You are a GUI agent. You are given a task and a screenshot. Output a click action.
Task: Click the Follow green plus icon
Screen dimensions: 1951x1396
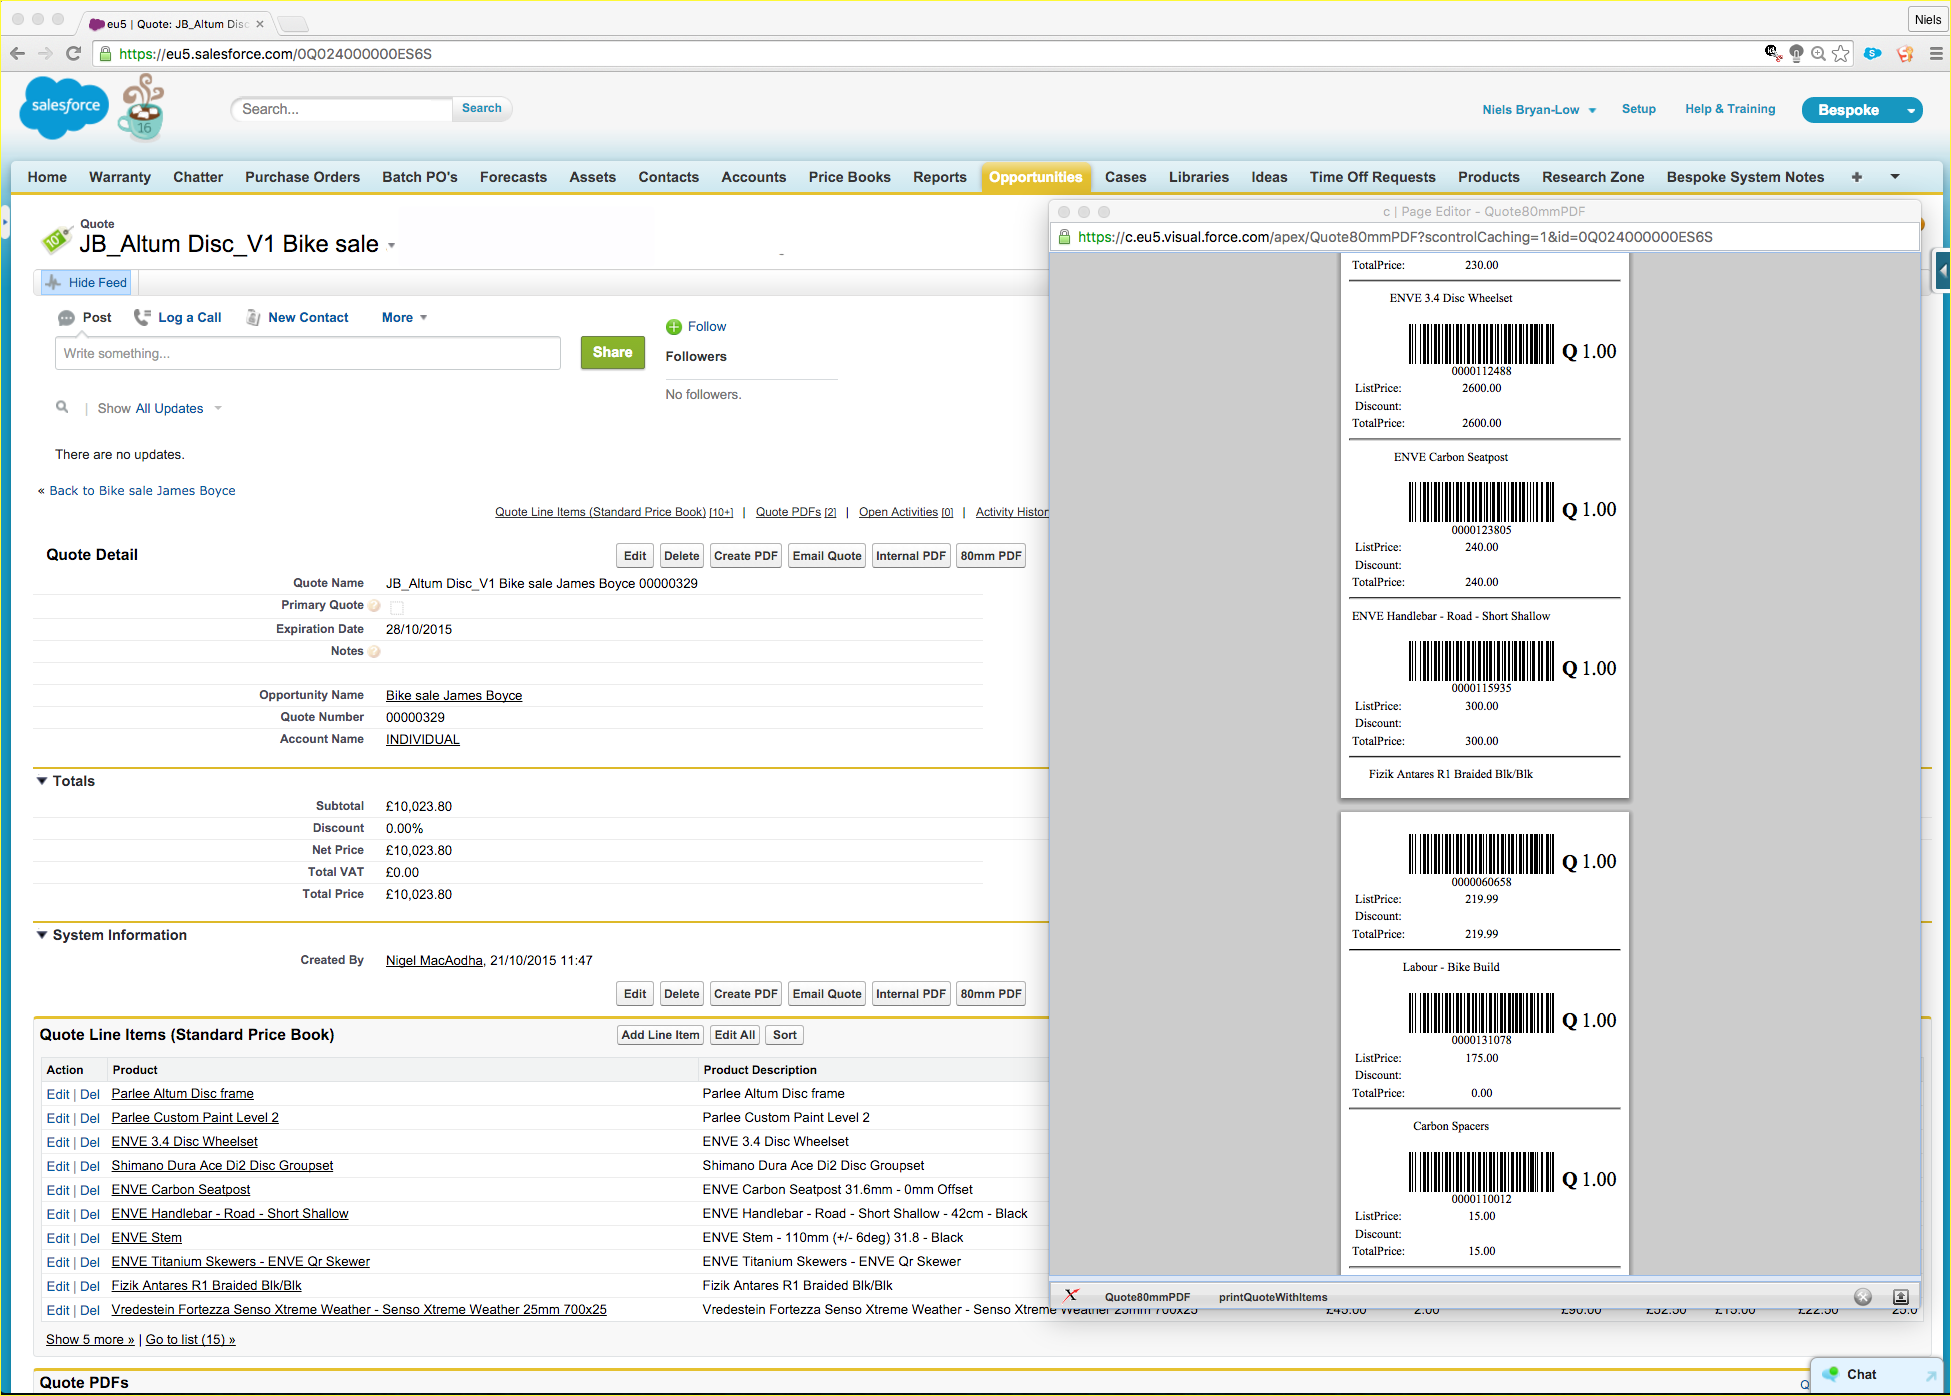click(674, 327)
